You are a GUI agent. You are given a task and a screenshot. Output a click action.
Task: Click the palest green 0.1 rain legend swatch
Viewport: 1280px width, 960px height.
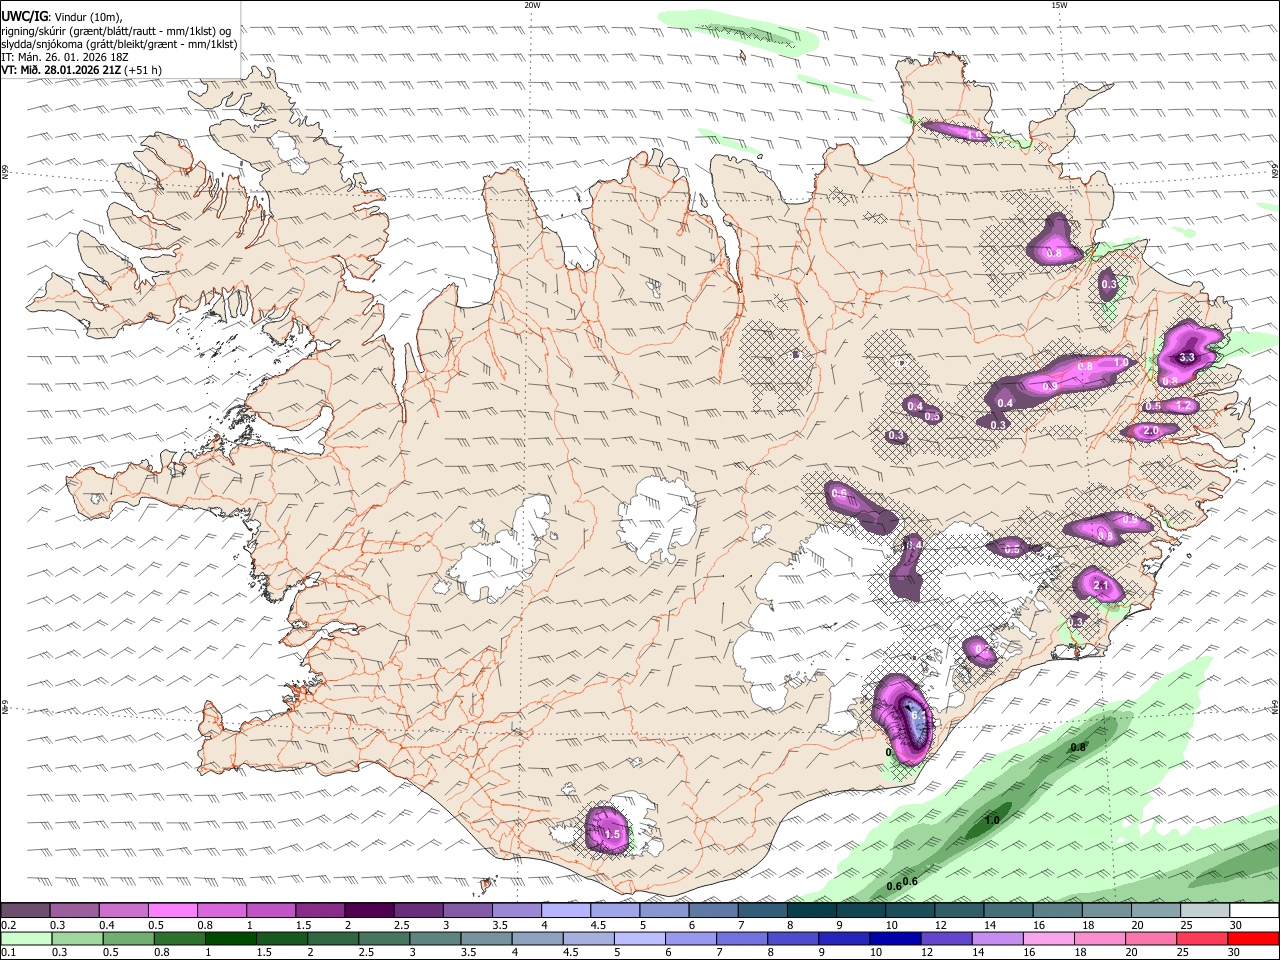coord(25,938)
